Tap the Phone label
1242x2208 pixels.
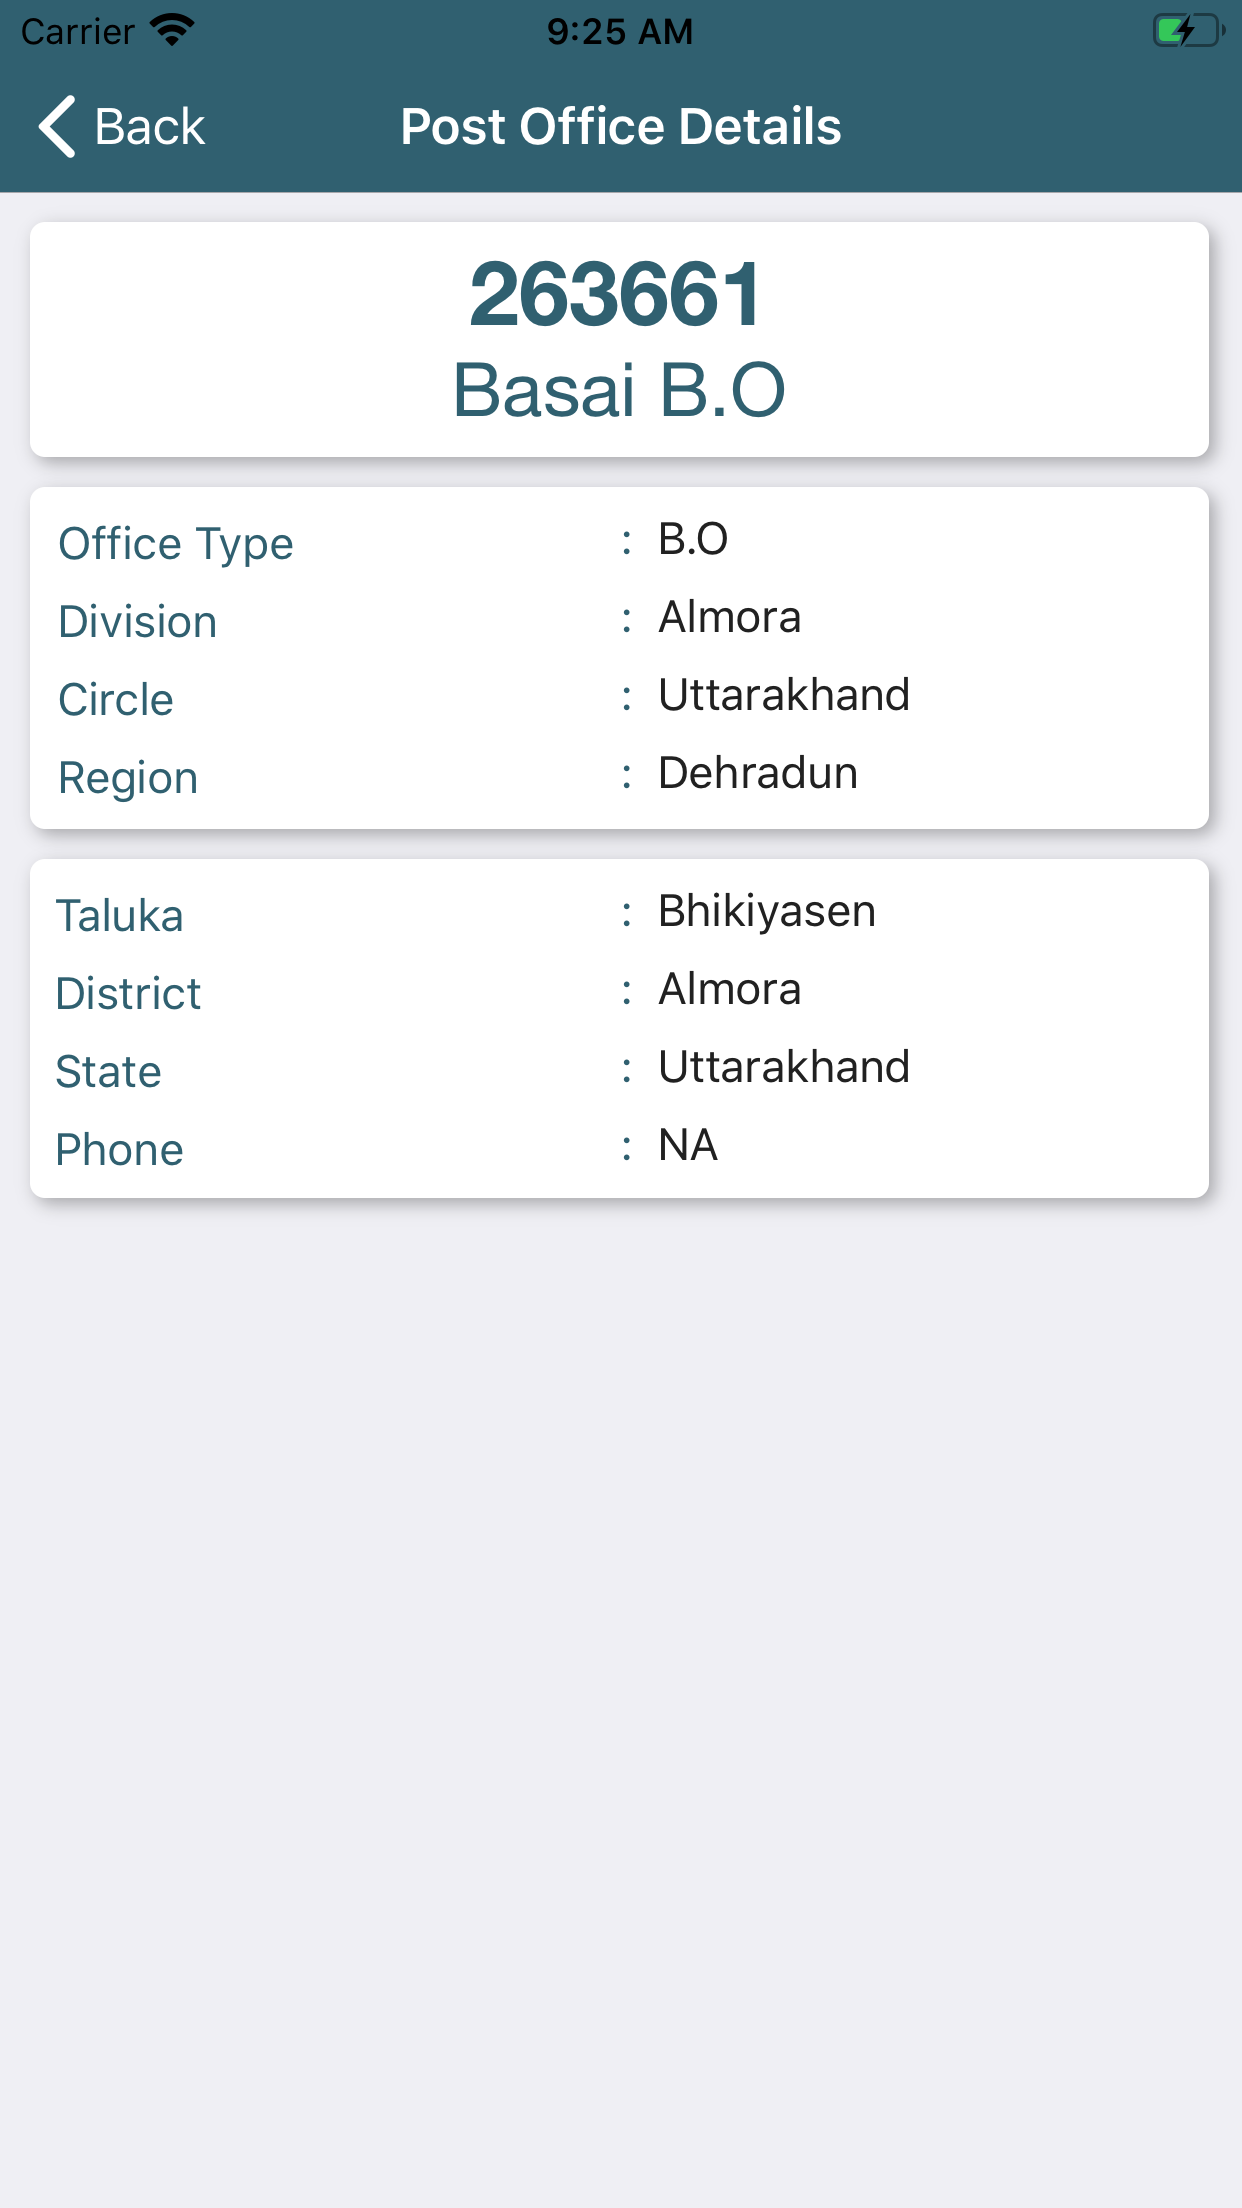point(119,1150)
